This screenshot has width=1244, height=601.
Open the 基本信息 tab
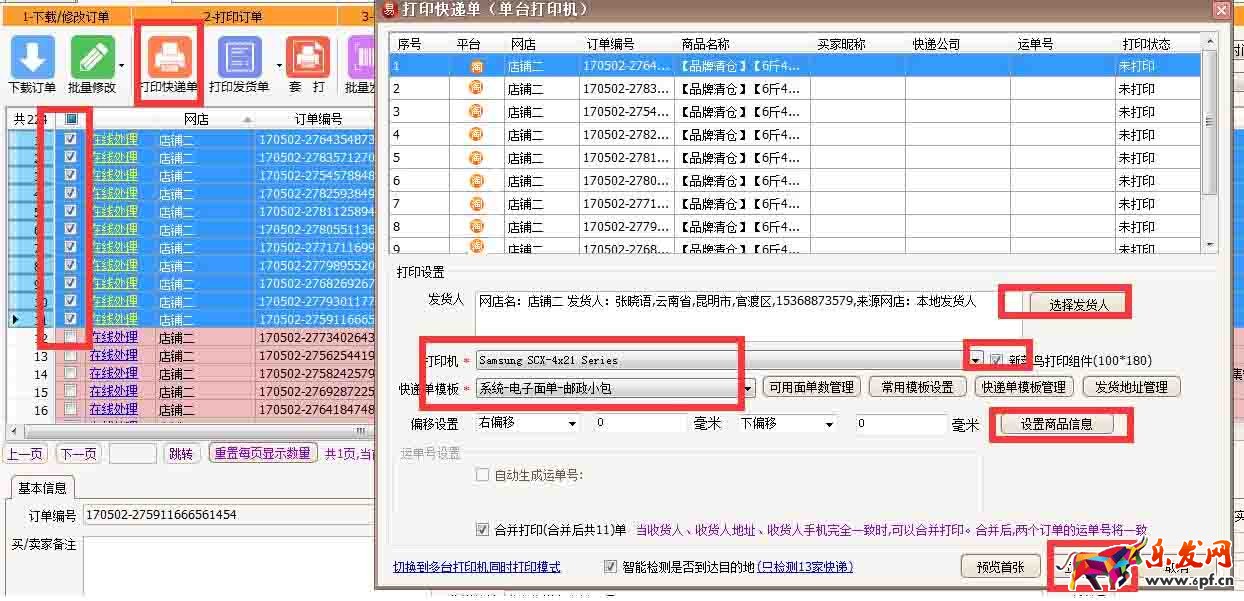click(43, 488)
